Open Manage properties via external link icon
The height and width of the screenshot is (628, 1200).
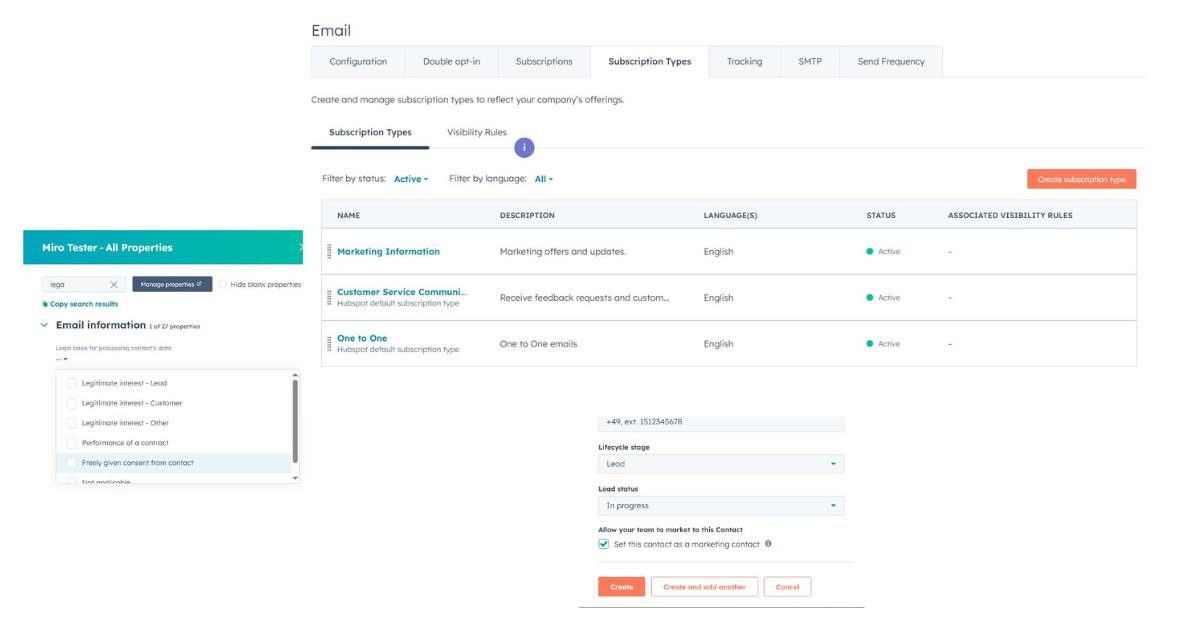tap(199, 283)
